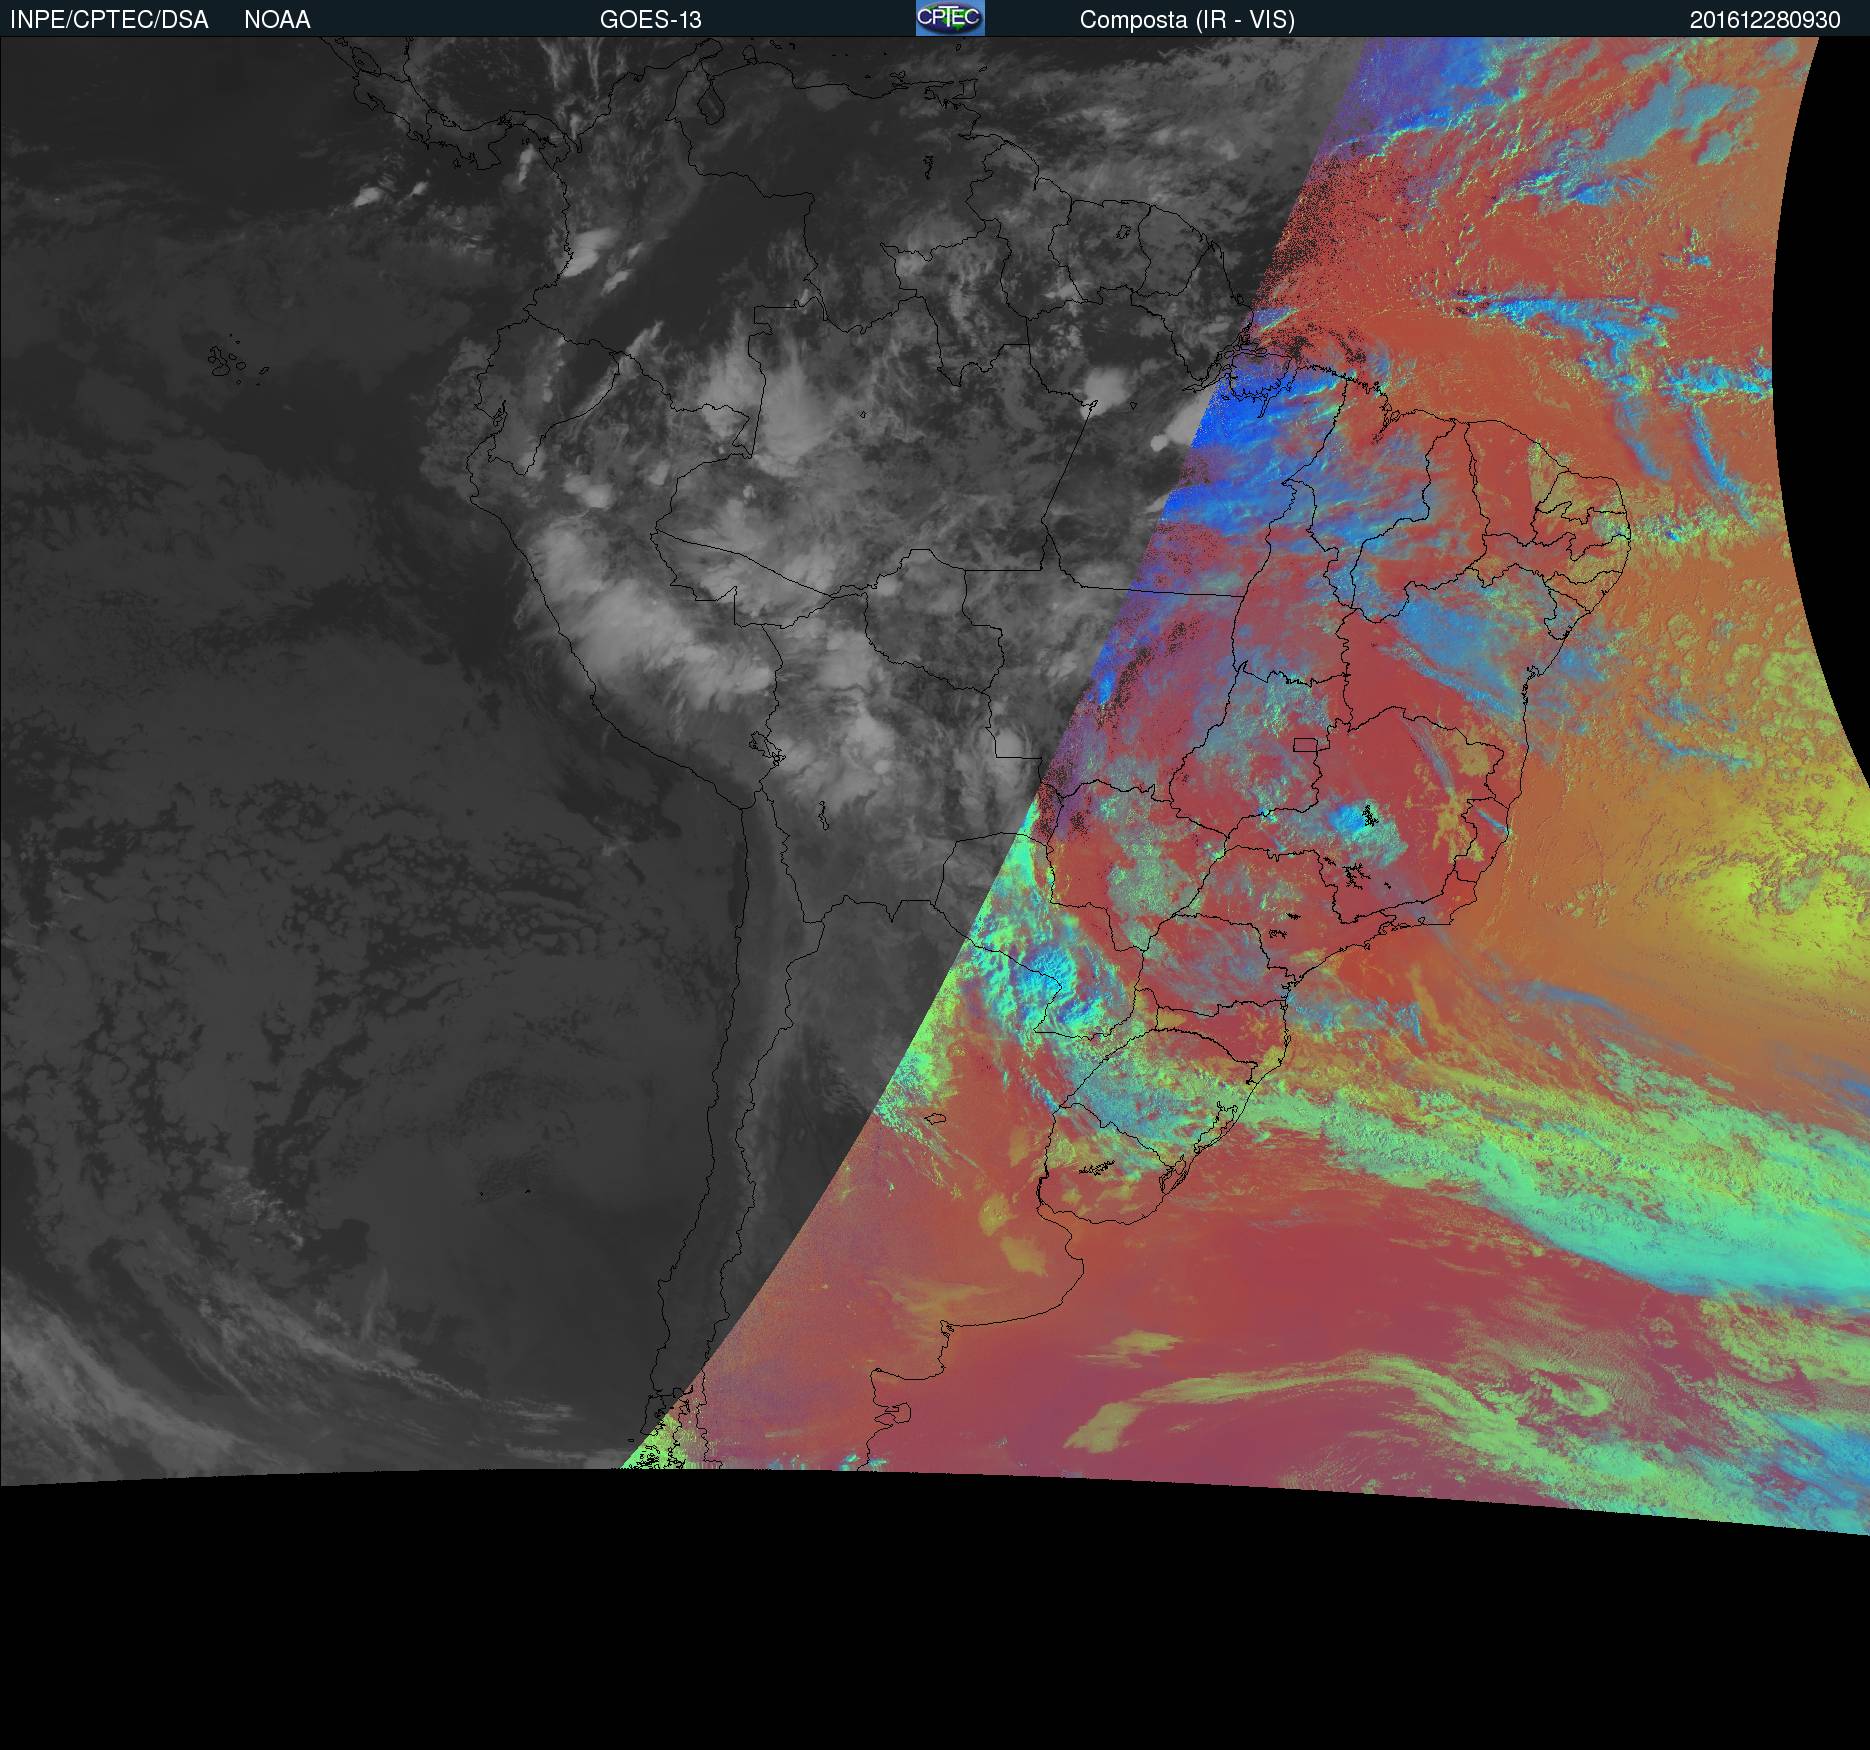
Task: Click the INPE/CPTEC/DSA header label
Action: [x=109, y=20]
